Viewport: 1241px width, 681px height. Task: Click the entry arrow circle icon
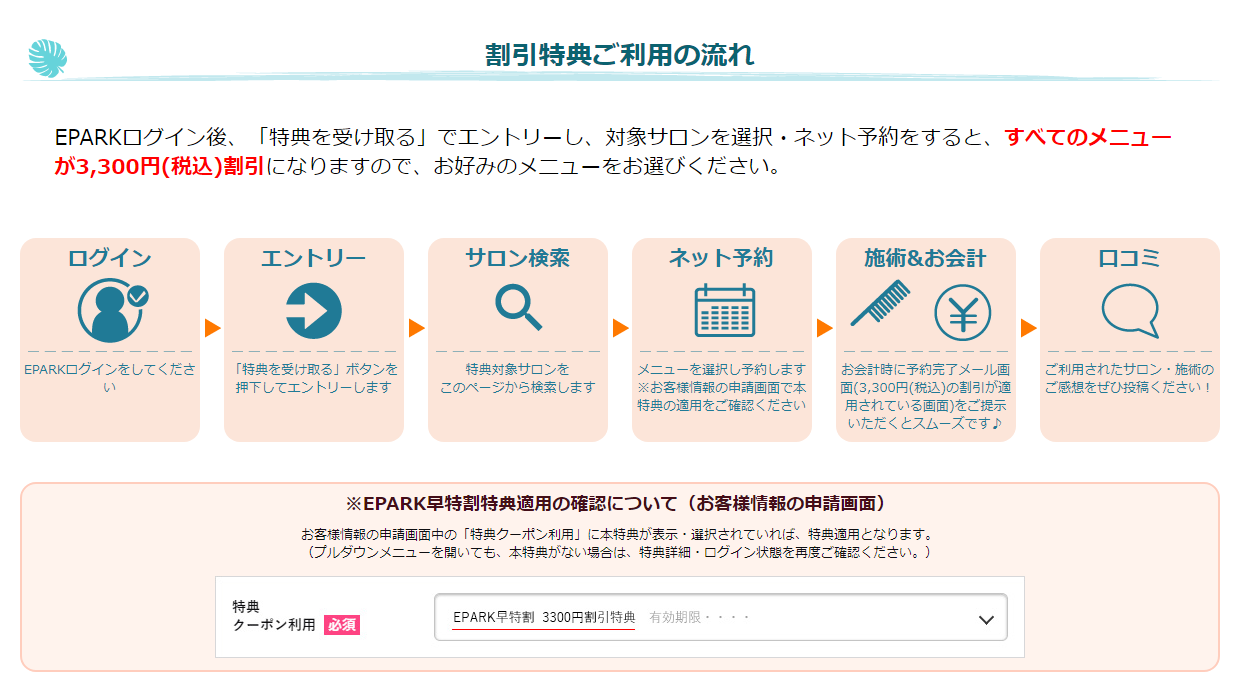click(x=314, y=311)
